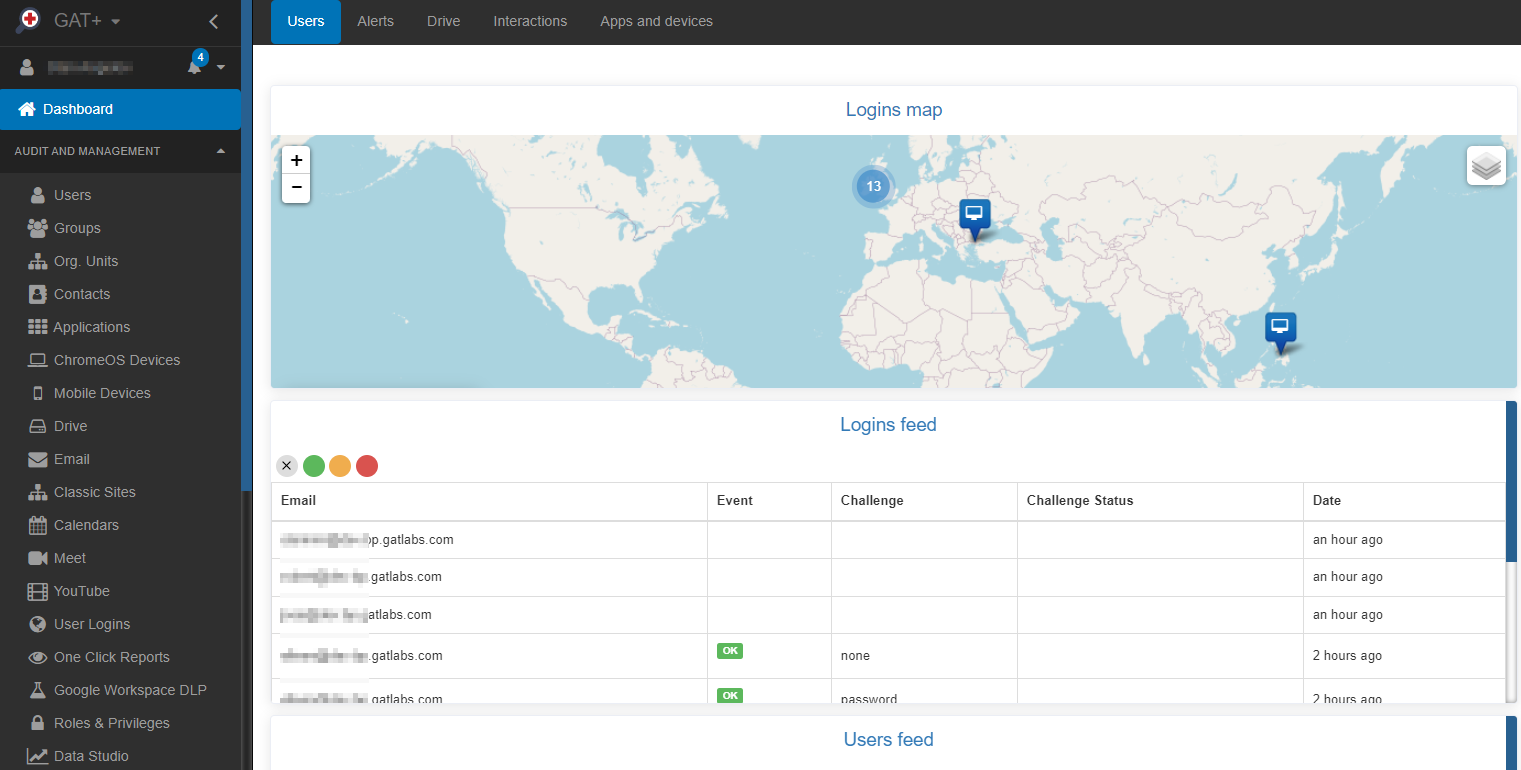Filter logins feed by green status

click(x=314, y=465)
